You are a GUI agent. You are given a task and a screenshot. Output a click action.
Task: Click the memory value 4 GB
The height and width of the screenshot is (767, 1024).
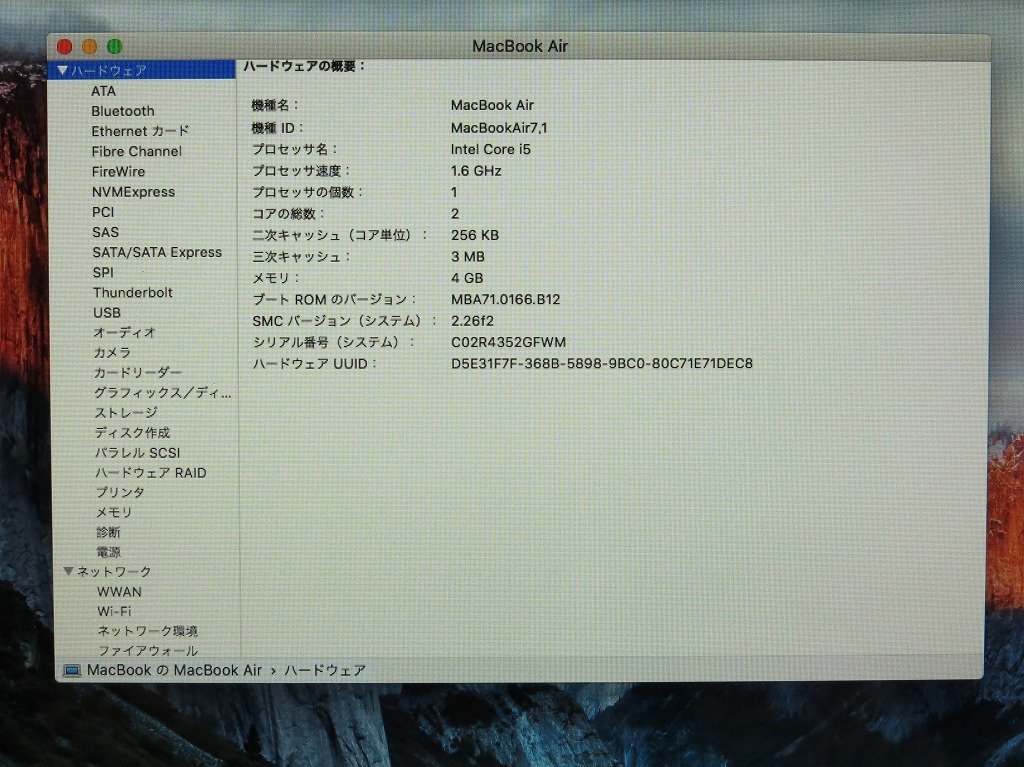(x=467, y=278)
